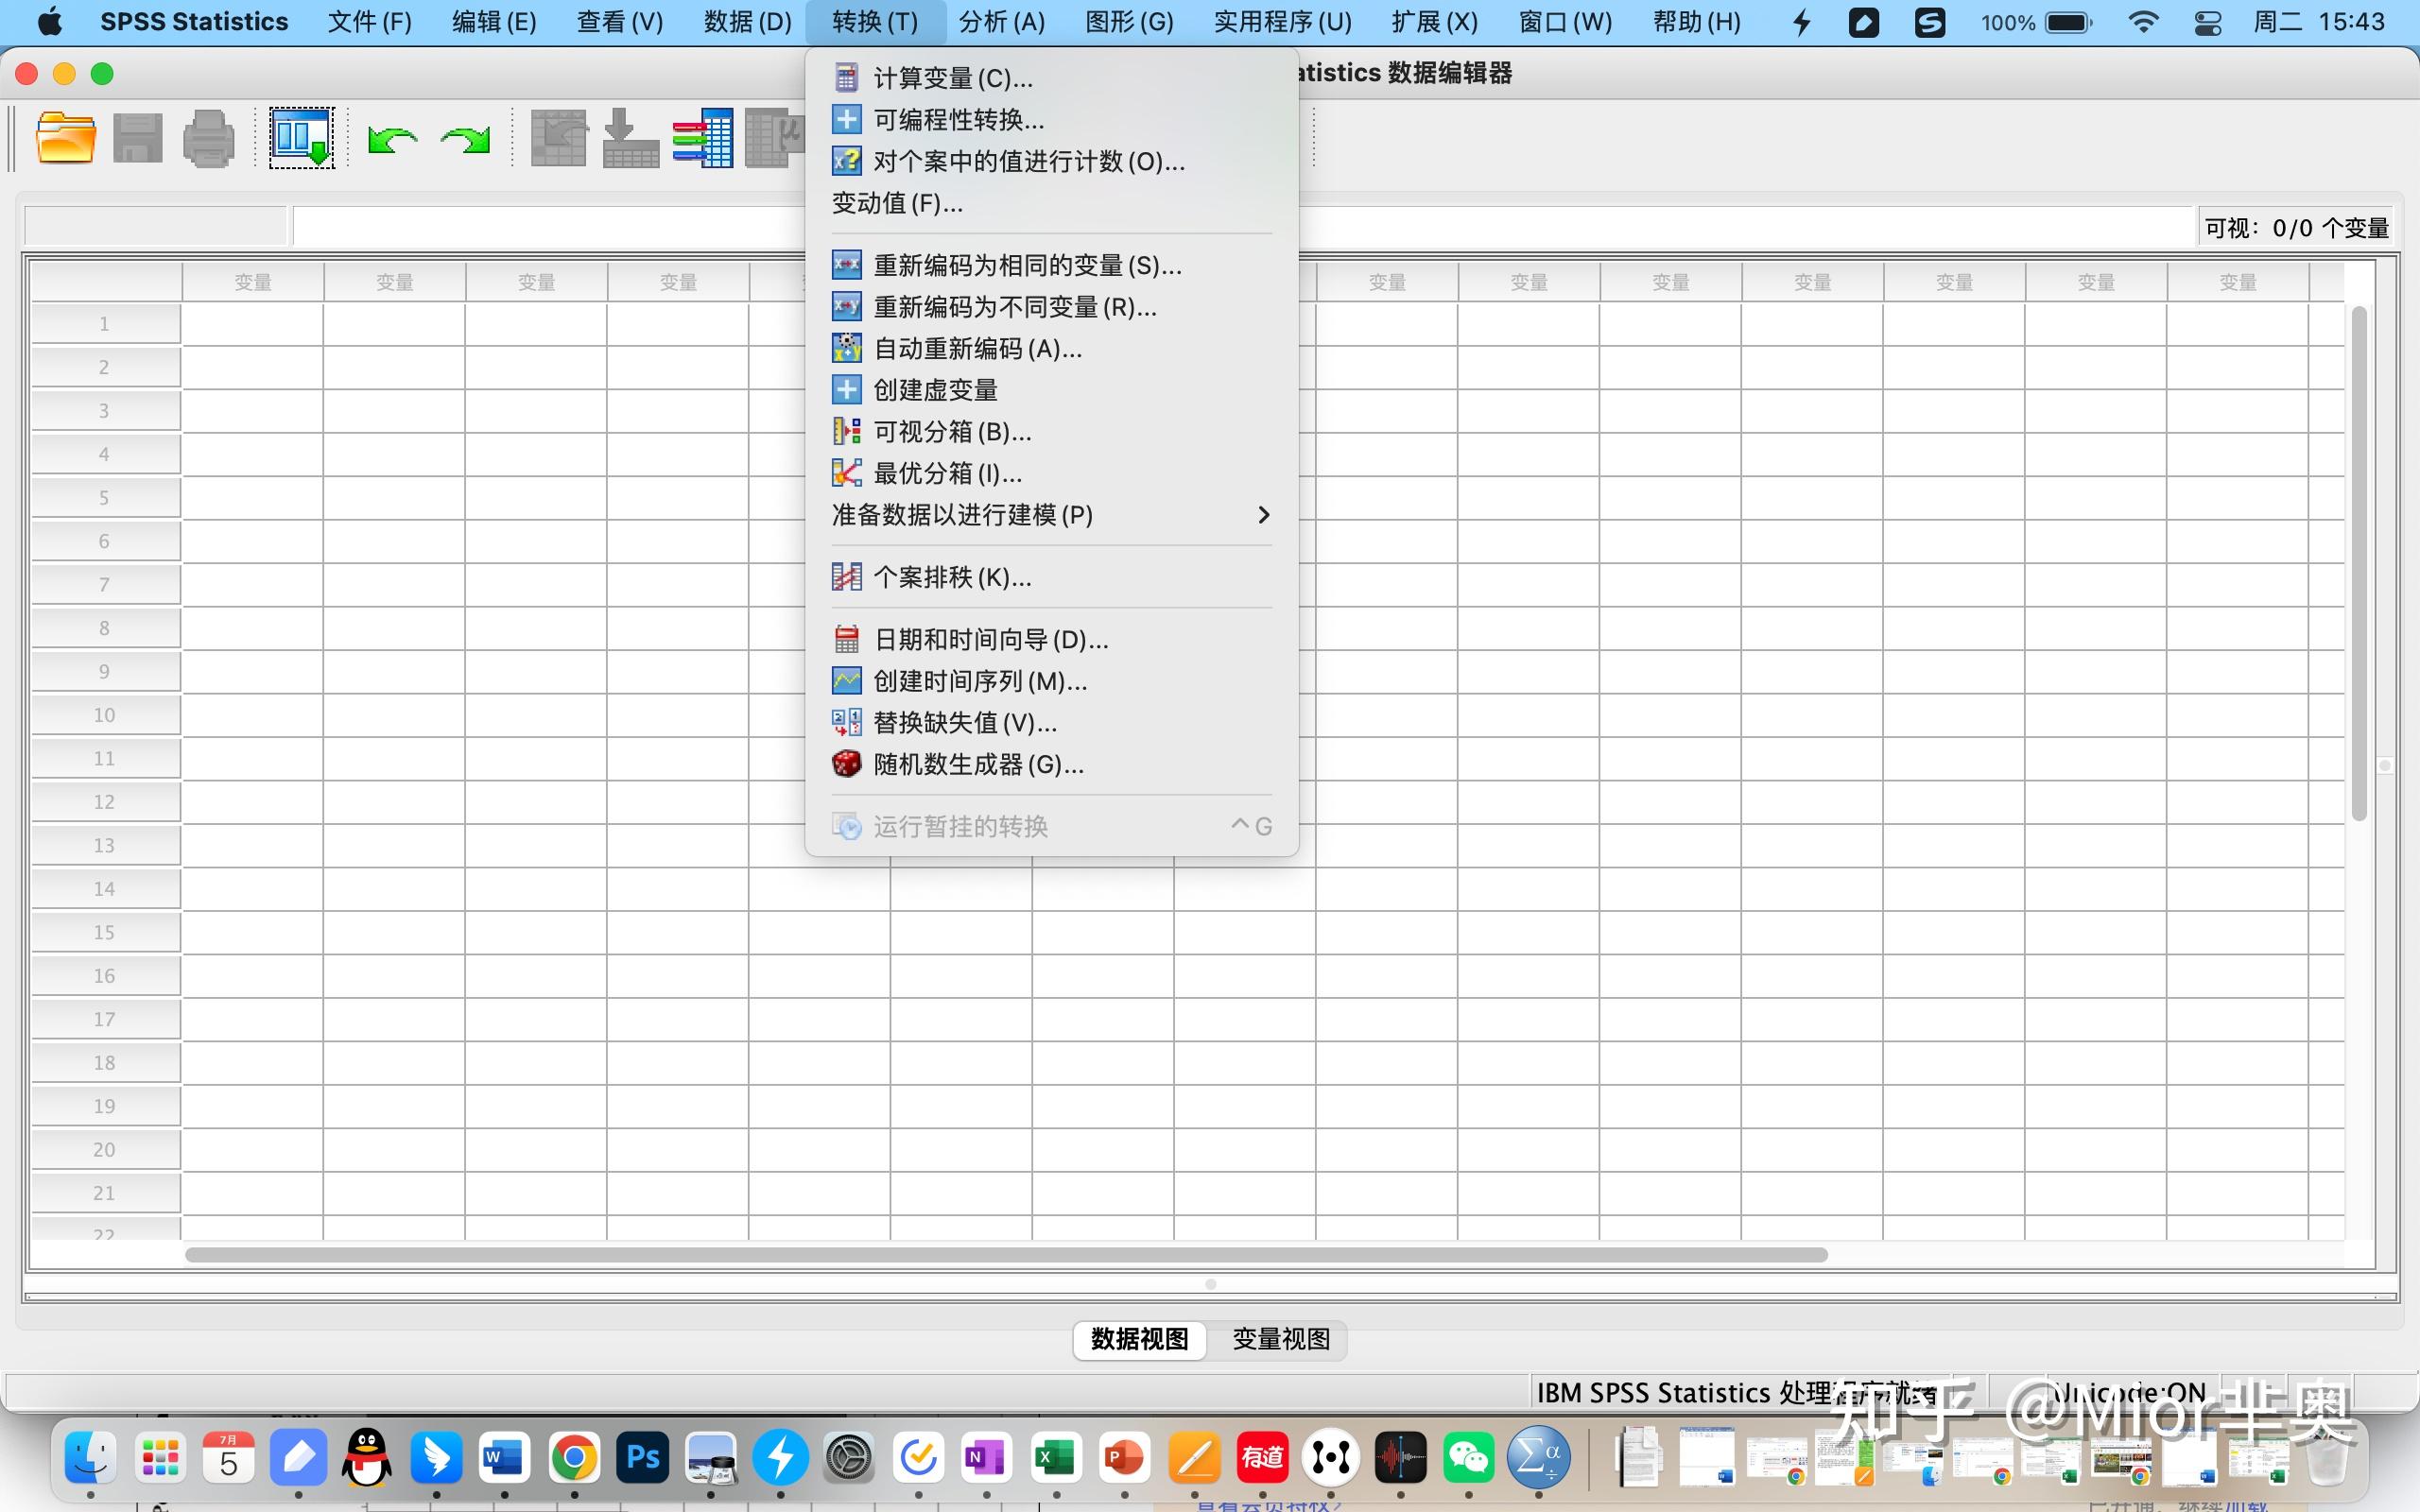This screenshot has height=1512, width=2420.
Task: Choose 自动重新编码 (A)... menu item
Action: point(1051,348)
